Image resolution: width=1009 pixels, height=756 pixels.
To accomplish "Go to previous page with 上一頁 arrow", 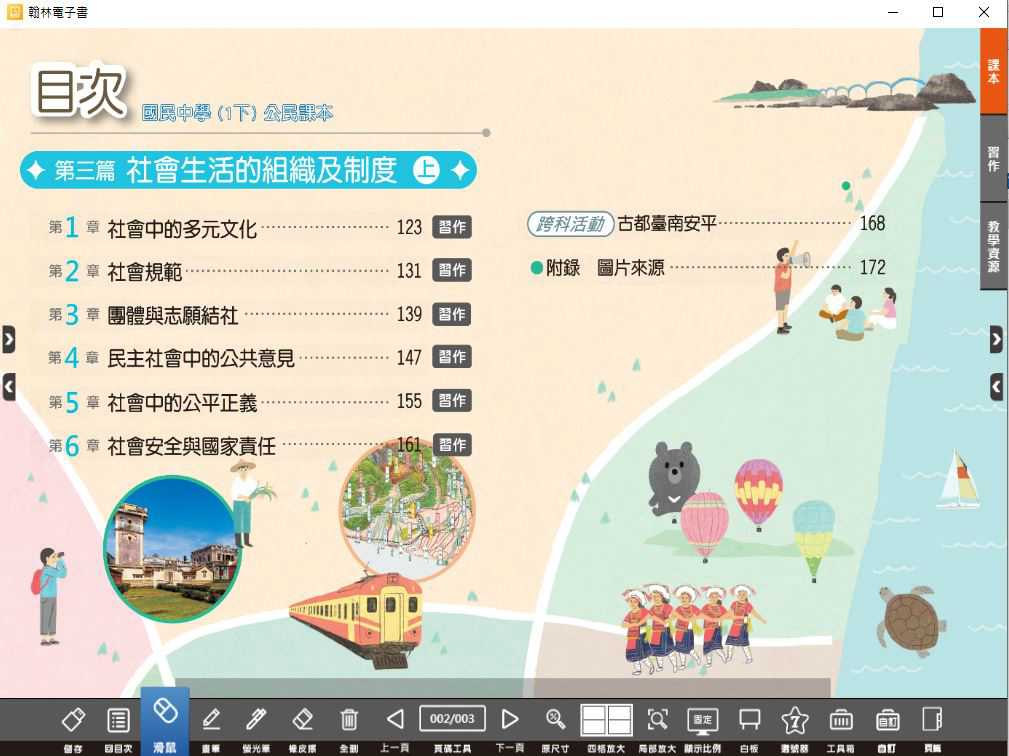I will [x=395, y=719].
